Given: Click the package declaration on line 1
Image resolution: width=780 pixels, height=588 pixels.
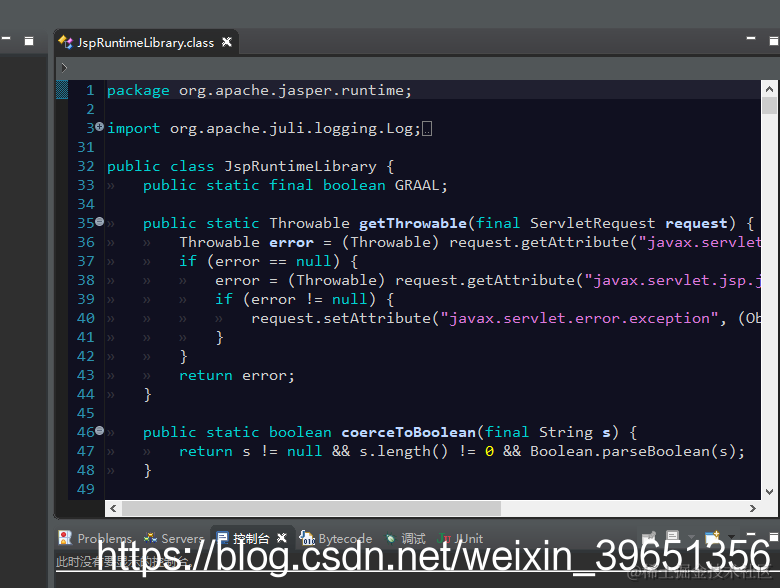Looking at the screenshot, I should [259, 90].
